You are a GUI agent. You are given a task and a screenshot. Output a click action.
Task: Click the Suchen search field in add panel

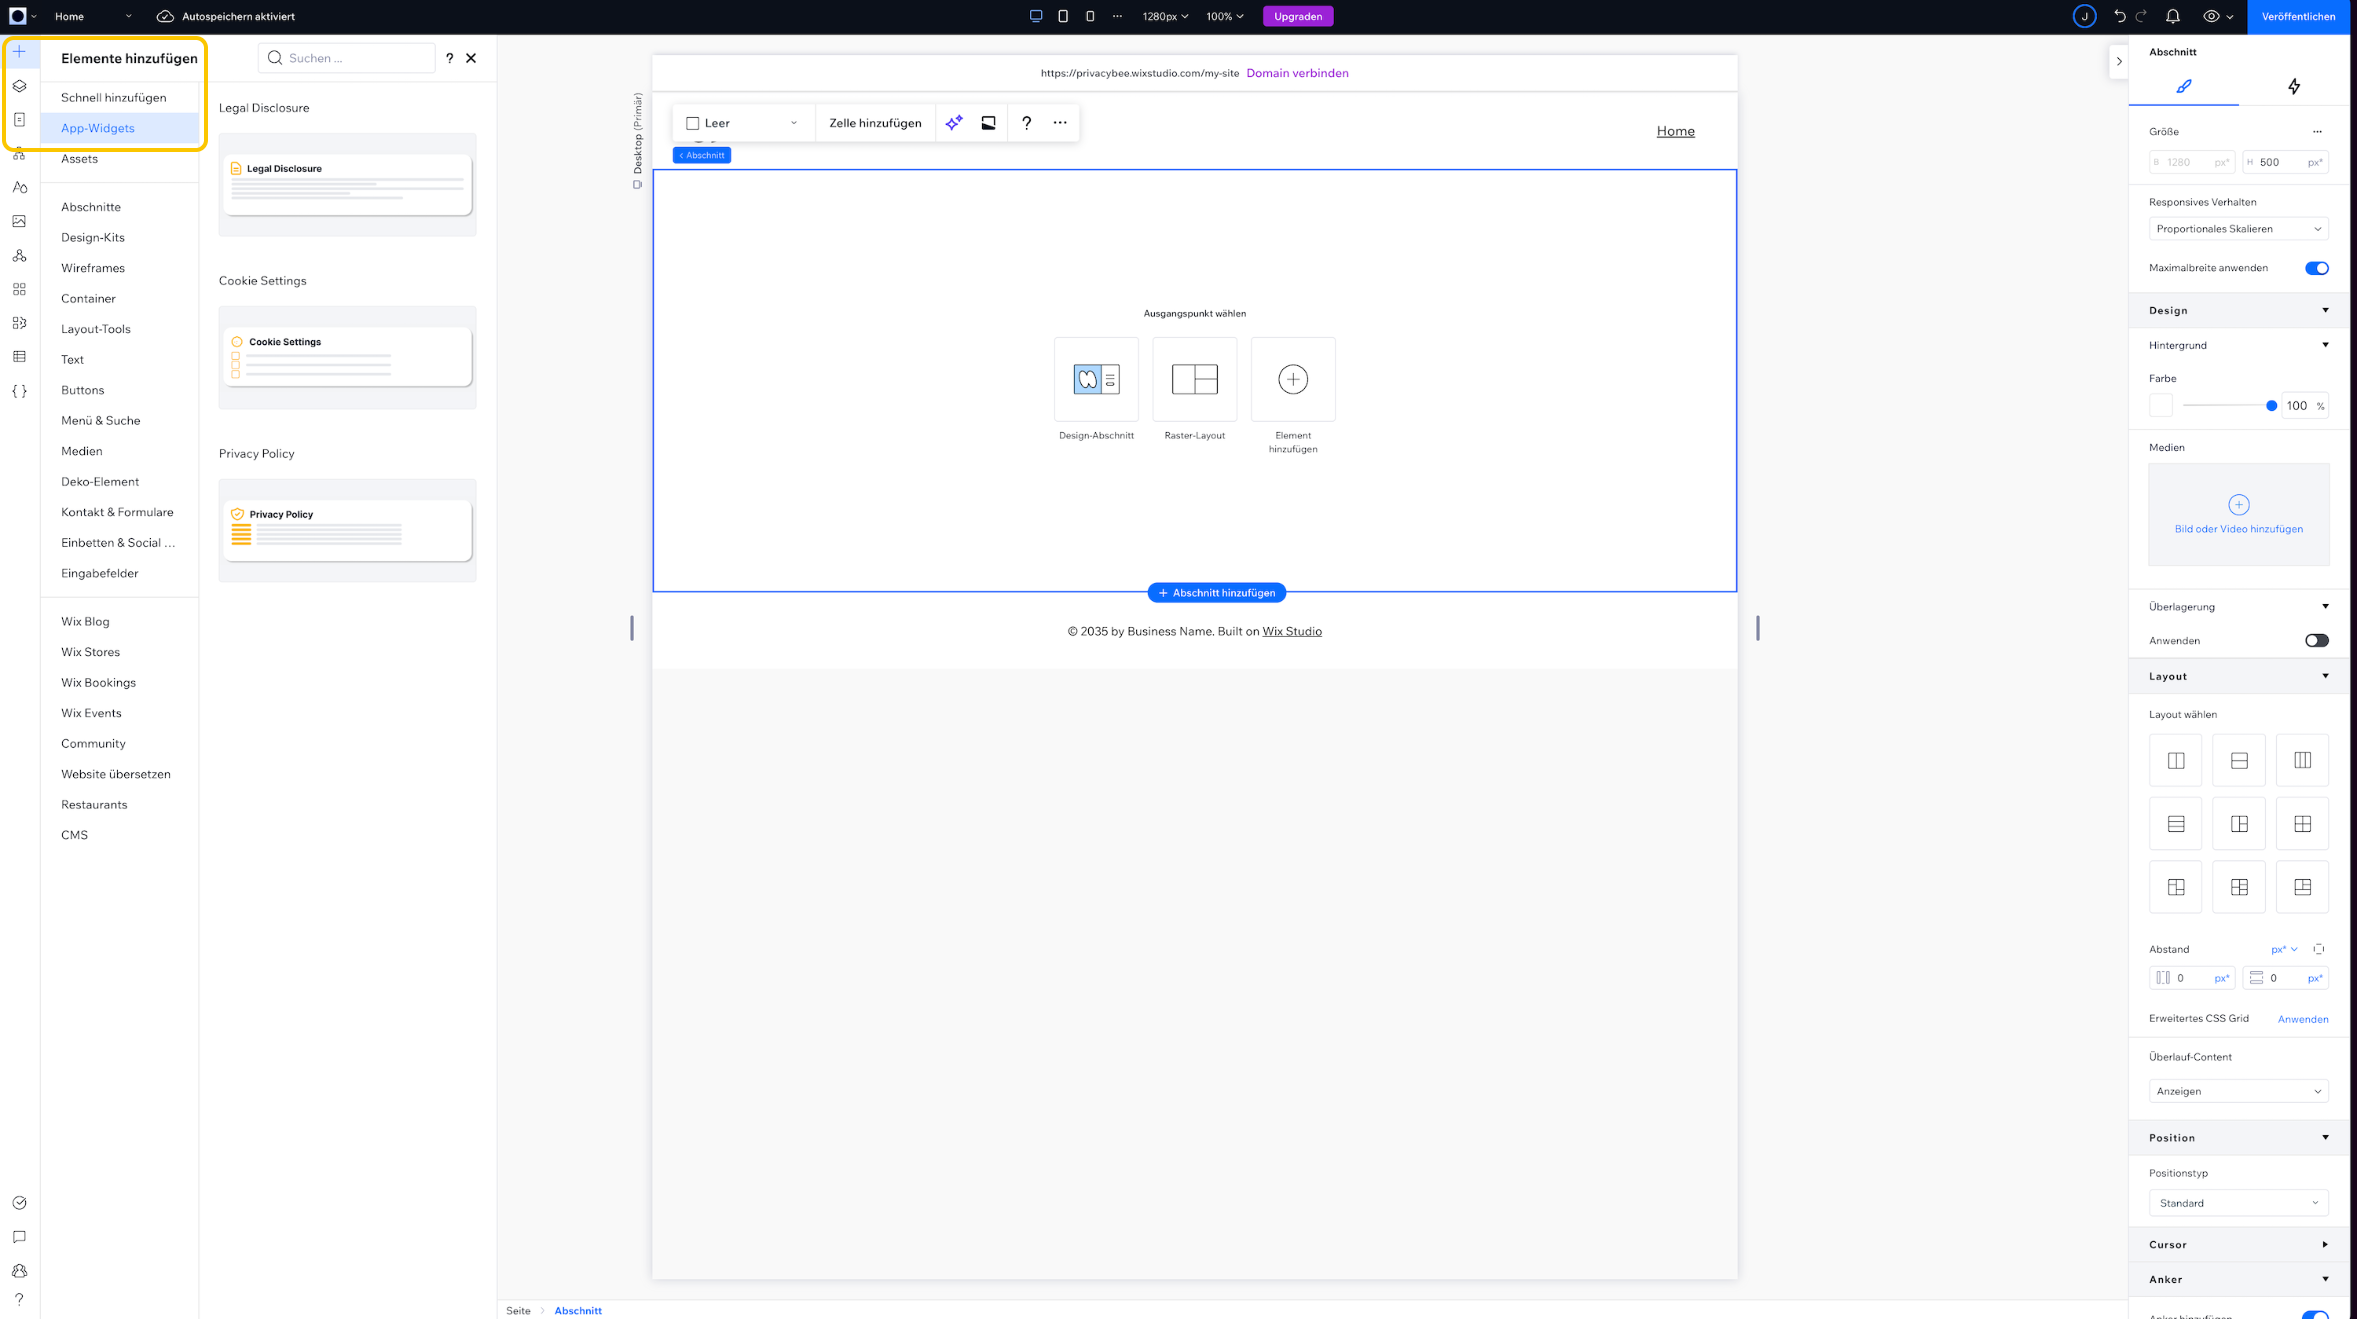pos(347,58)
